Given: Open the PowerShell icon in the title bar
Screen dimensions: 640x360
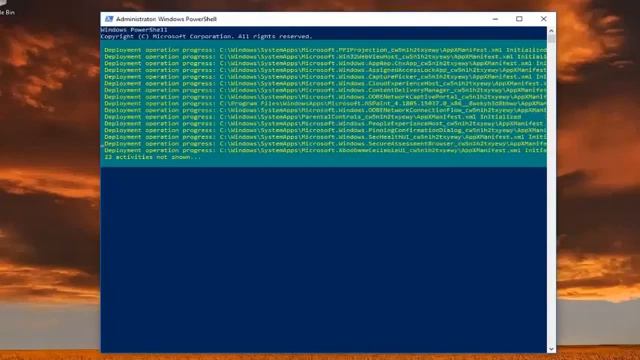Looking at the screenshot, I should 109,19.
